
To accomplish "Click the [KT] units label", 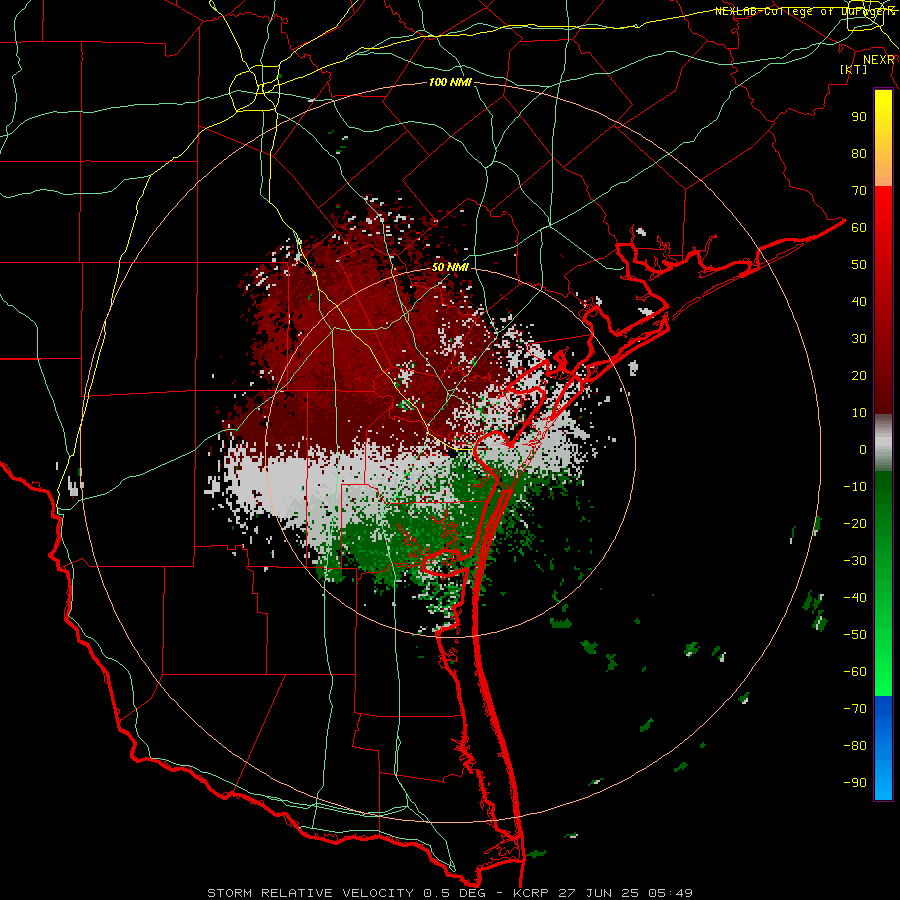I will click(854, 69).
